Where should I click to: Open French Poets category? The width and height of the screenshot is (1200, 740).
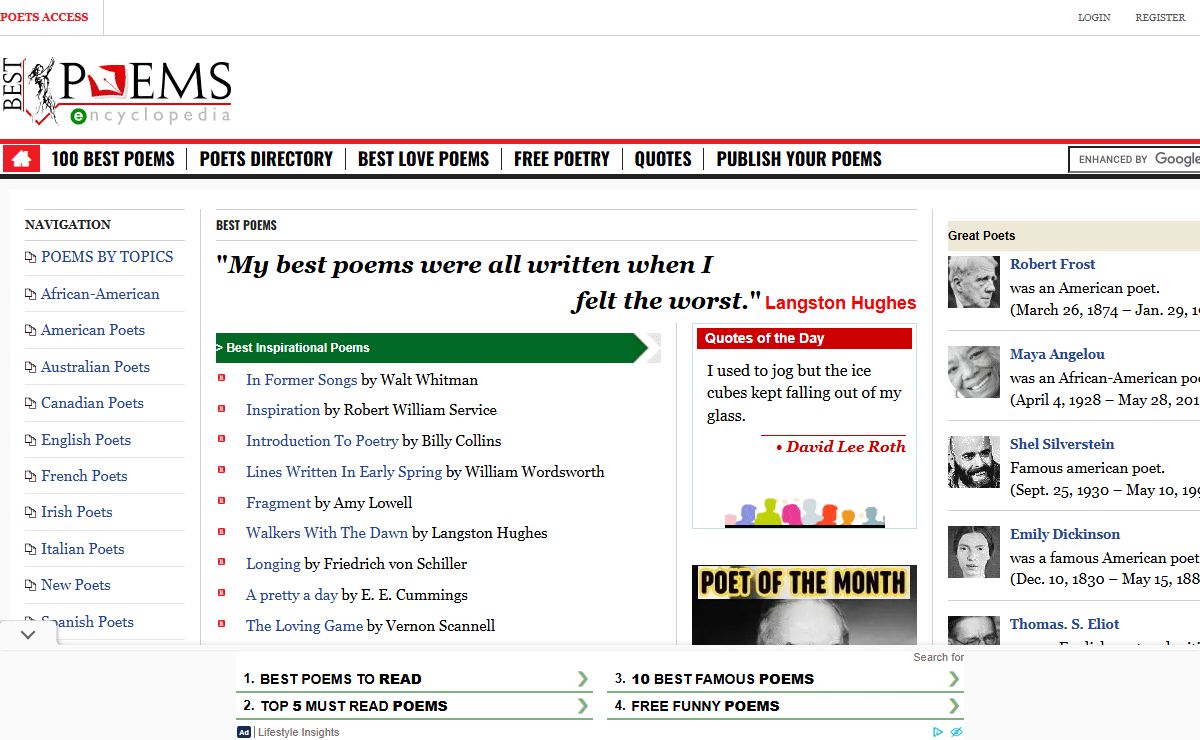point(84,476)
